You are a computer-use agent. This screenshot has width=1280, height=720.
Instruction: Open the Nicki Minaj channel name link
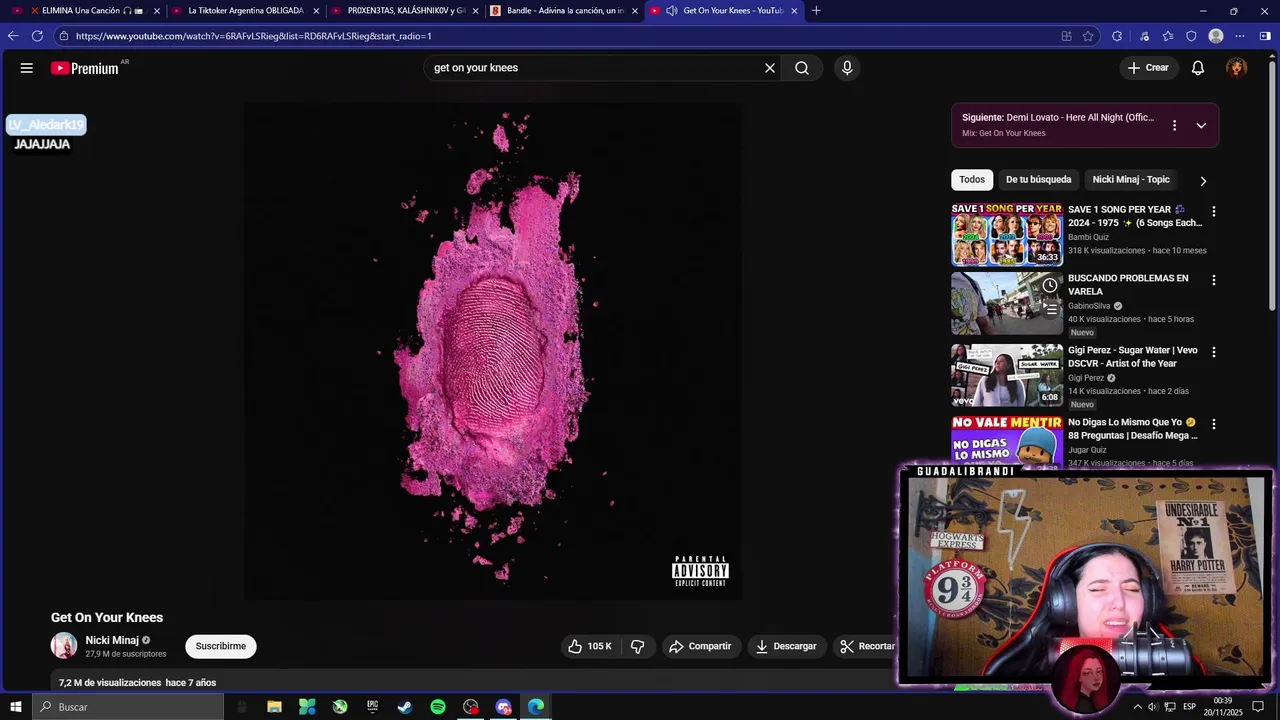coord(112,640)
